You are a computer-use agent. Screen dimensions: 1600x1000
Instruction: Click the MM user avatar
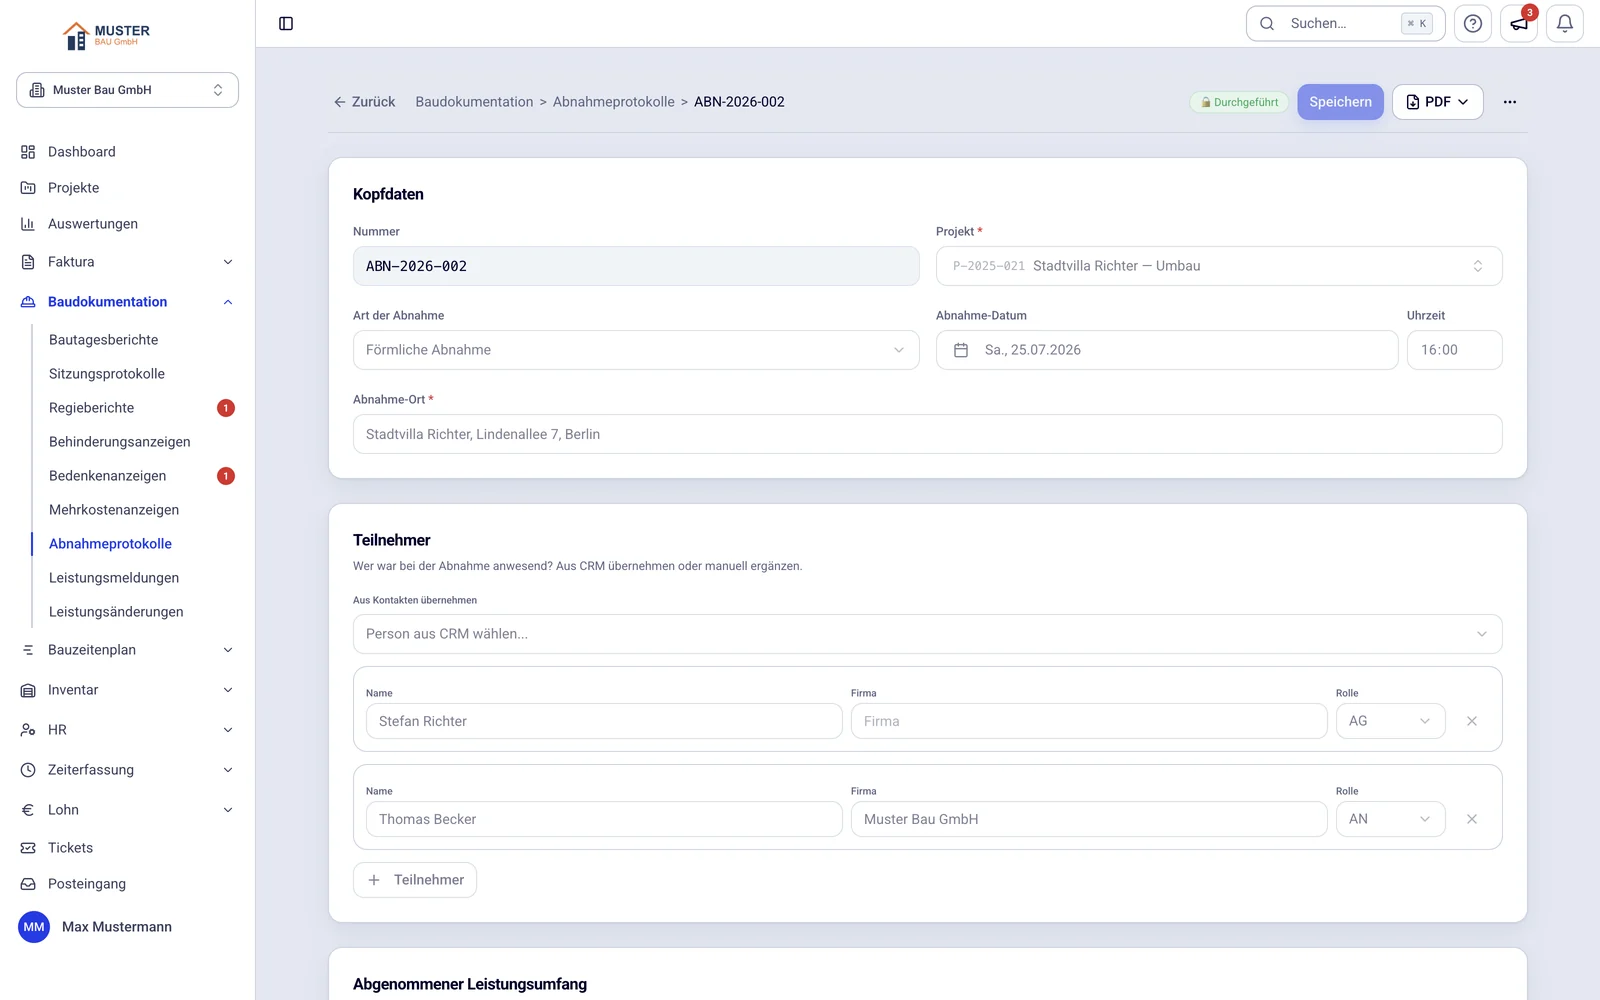pos(34,927)
